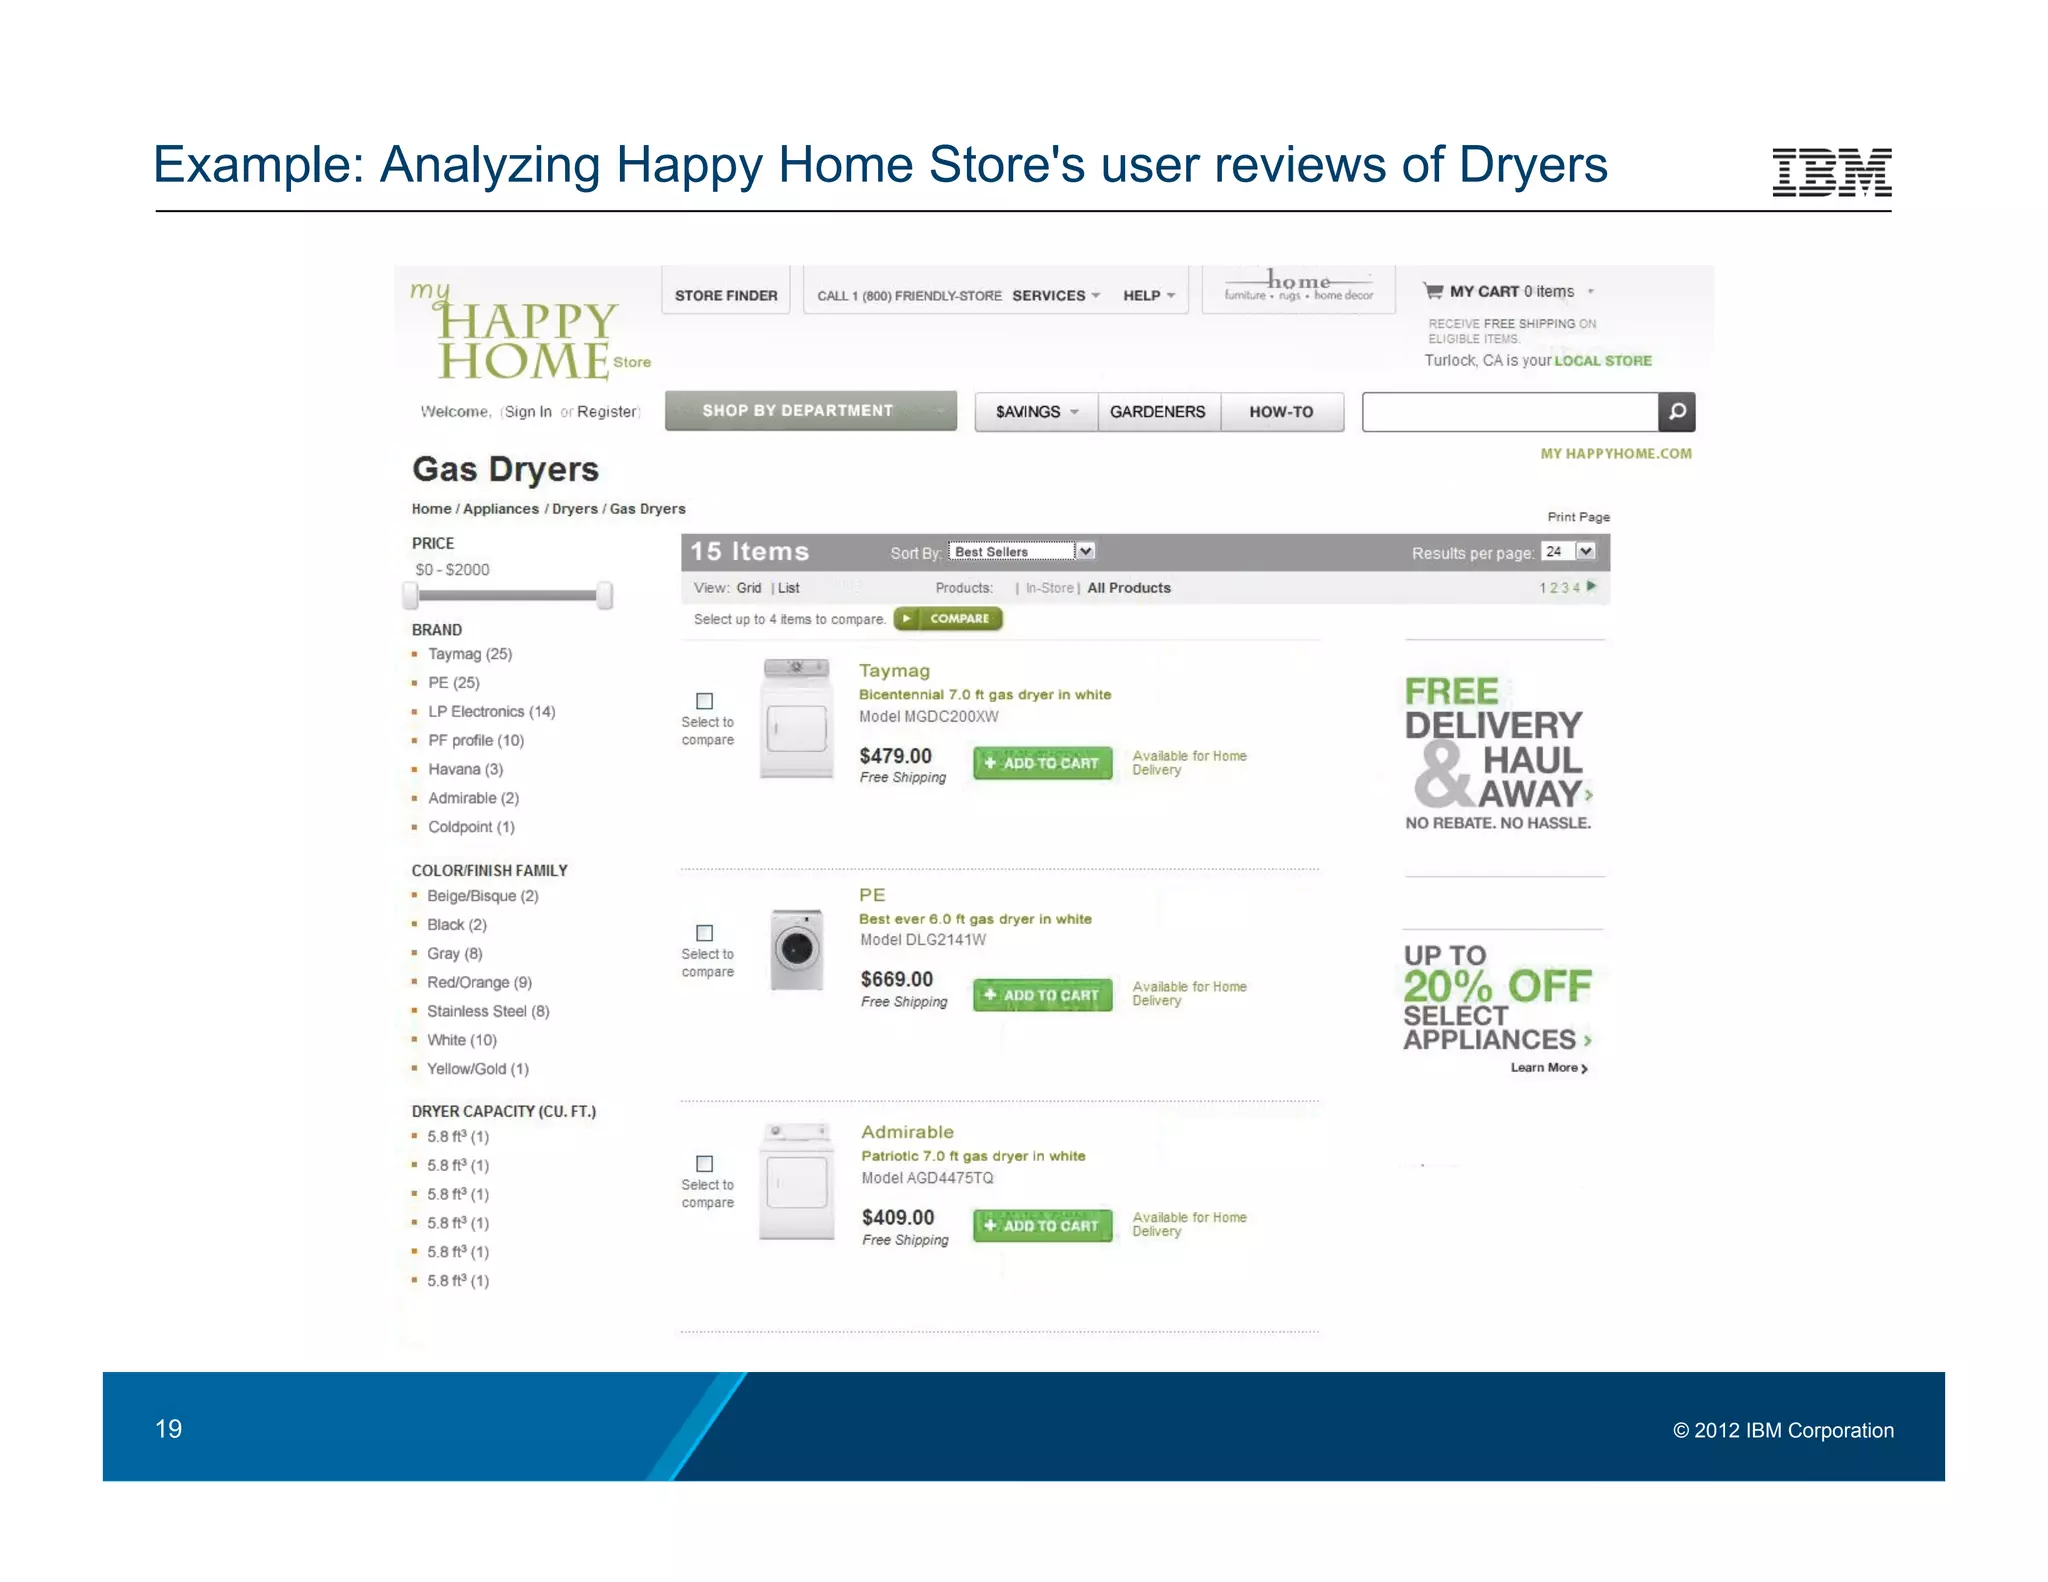Go to Appliances breadcrumb
Viewport: 2048px width, 1582px height.
click(501, 508)
